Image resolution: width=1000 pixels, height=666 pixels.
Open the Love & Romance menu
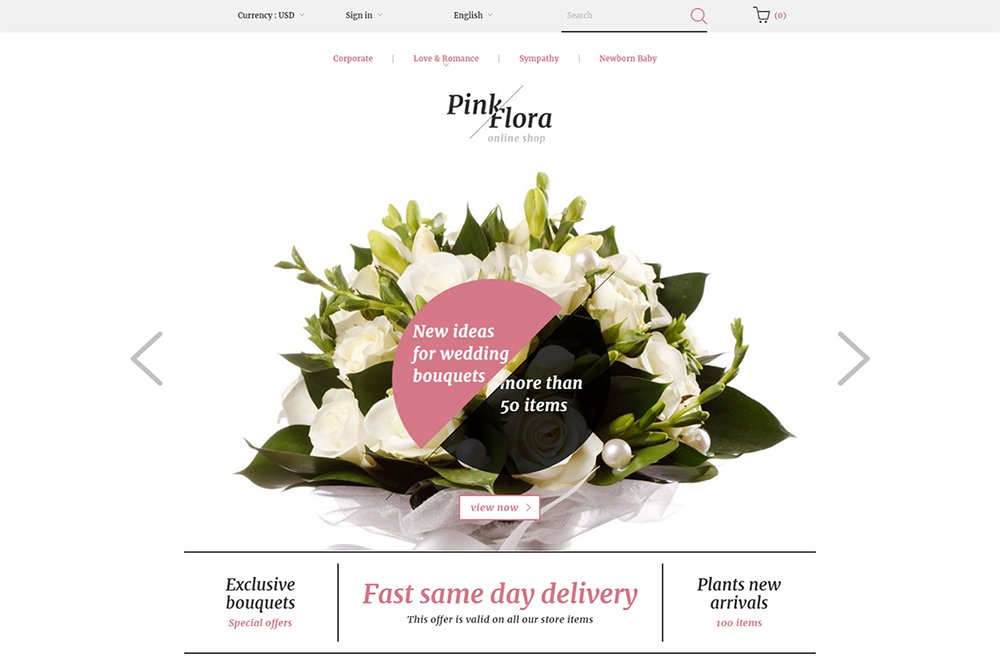(446, 58)
